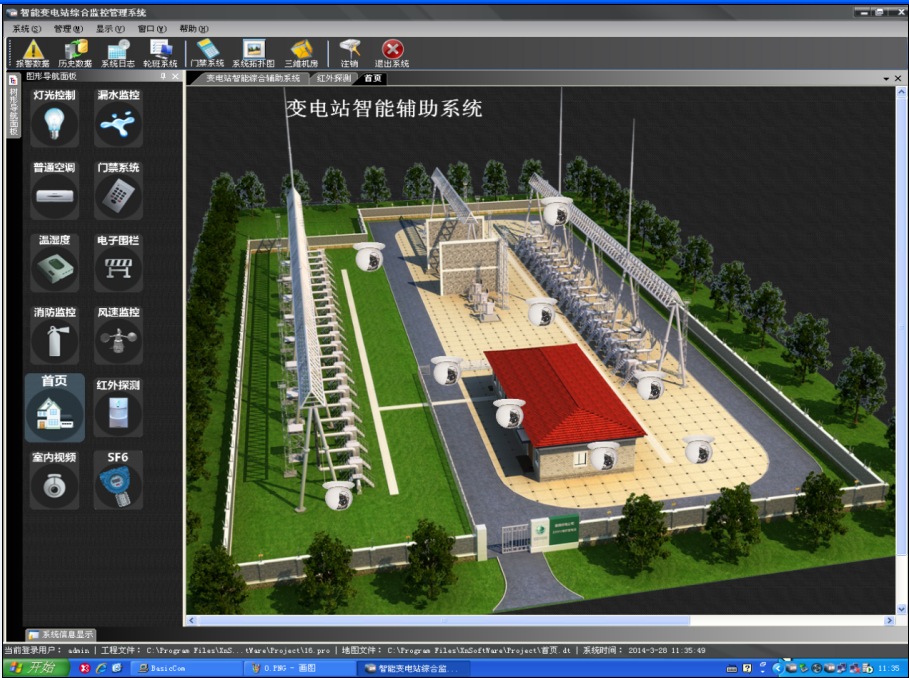
Task: Open the Windows 开始 Start button
Action: 33,667
